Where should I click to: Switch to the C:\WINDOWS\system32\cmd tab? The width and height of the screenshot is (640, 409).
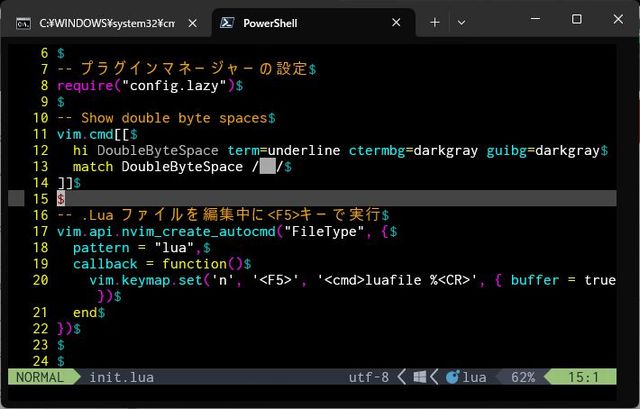(x=100, y=22)
